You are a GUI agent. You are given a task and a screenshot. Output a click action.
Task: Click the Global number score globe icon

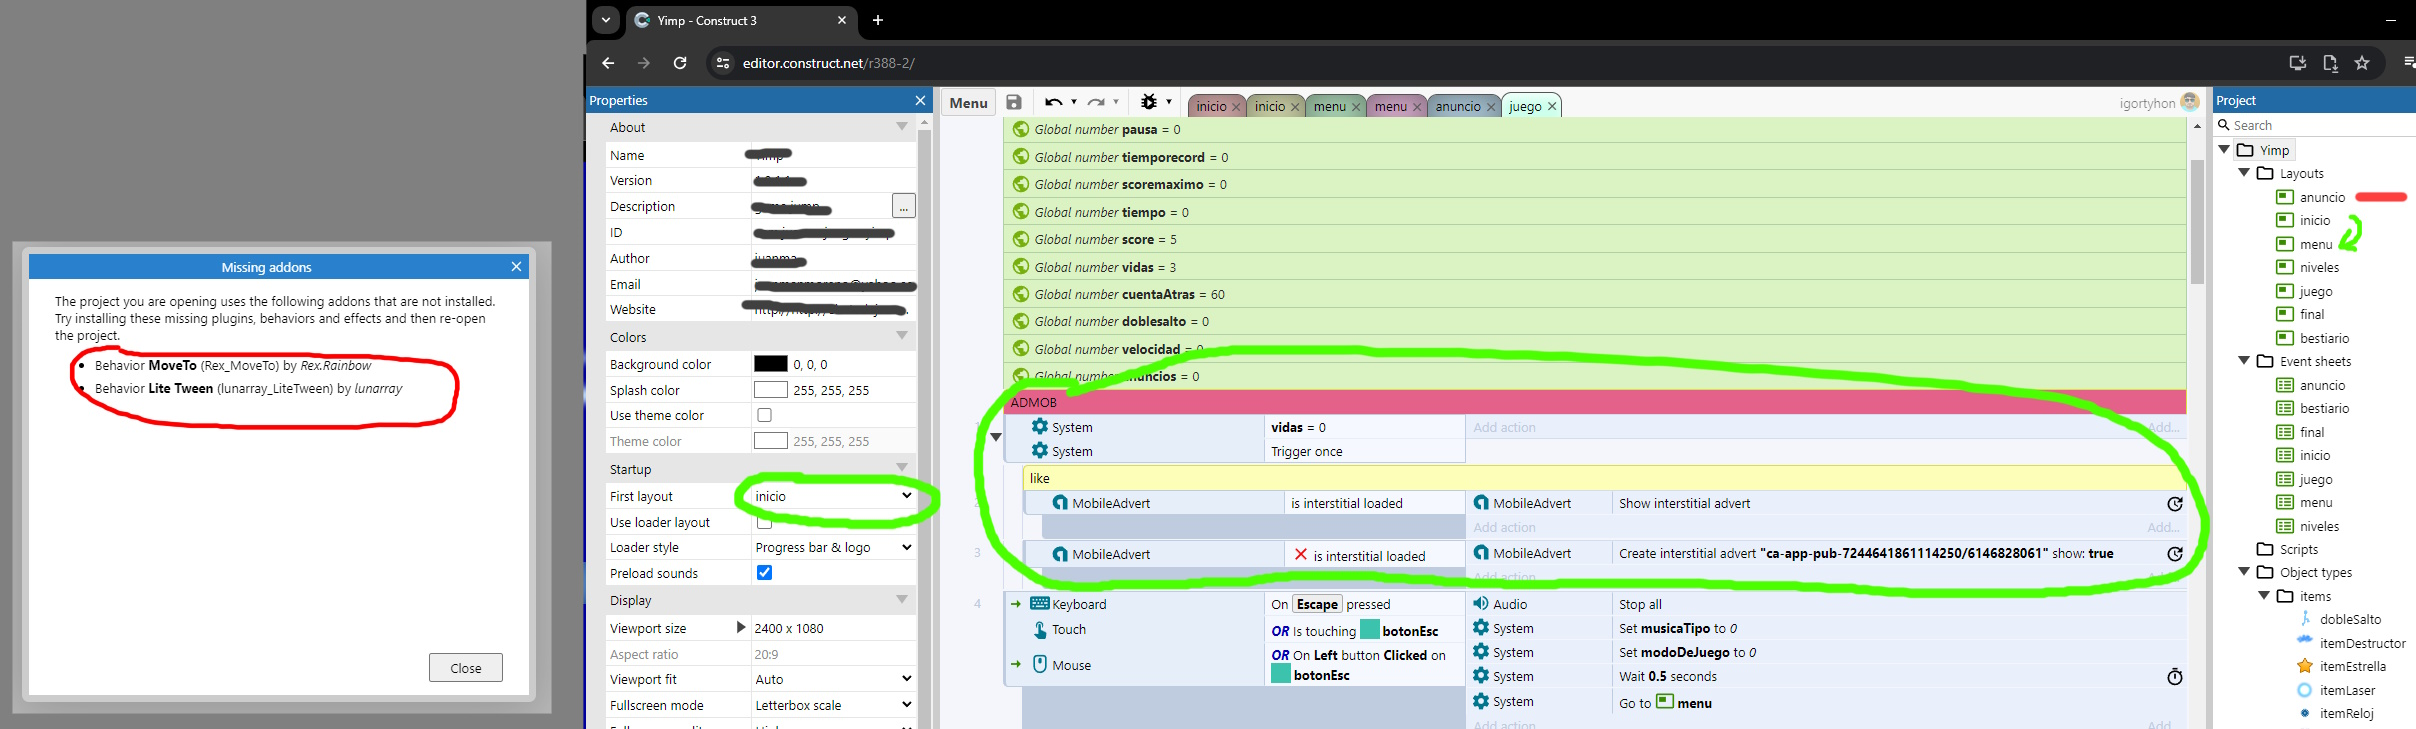click(1020, 239)
